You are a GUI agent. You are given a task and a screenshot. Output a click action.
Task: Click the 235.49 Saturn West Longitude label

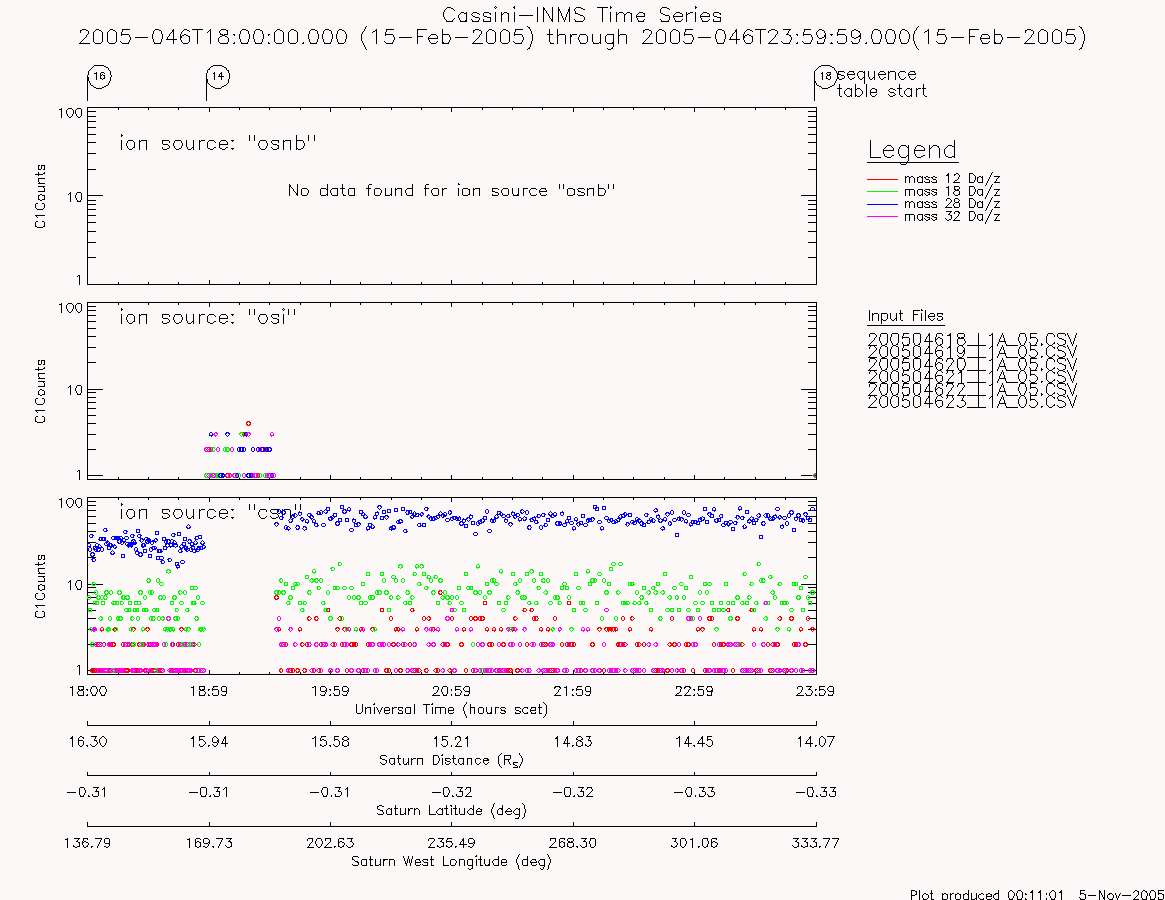point(452,843)
